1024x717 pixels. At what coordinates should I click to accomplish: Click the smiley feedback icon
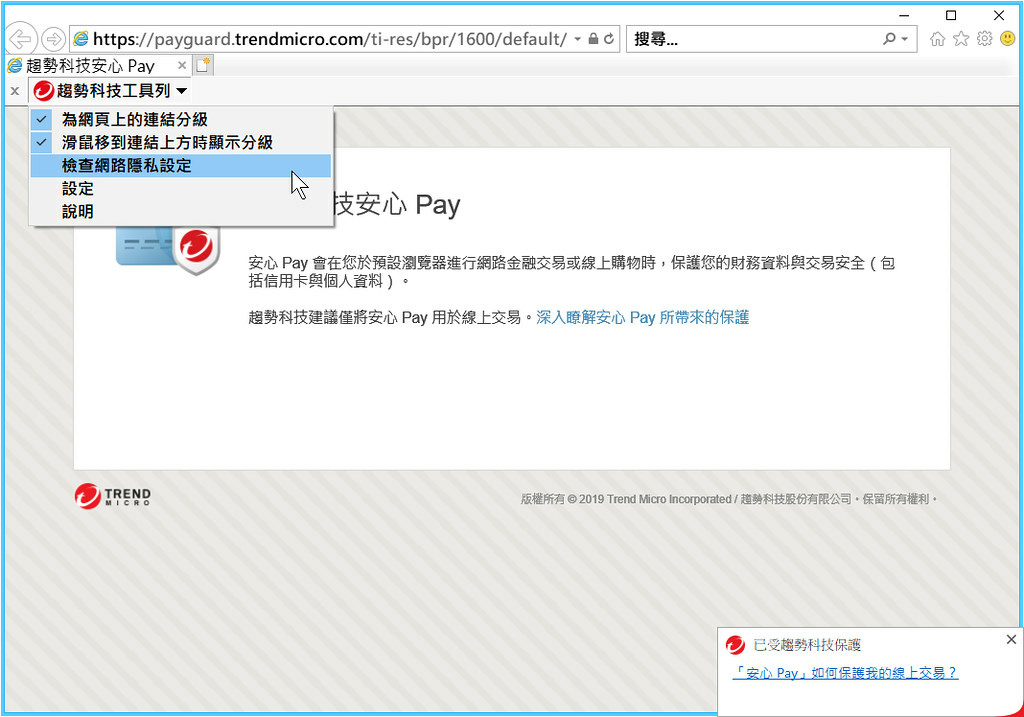1008,39
